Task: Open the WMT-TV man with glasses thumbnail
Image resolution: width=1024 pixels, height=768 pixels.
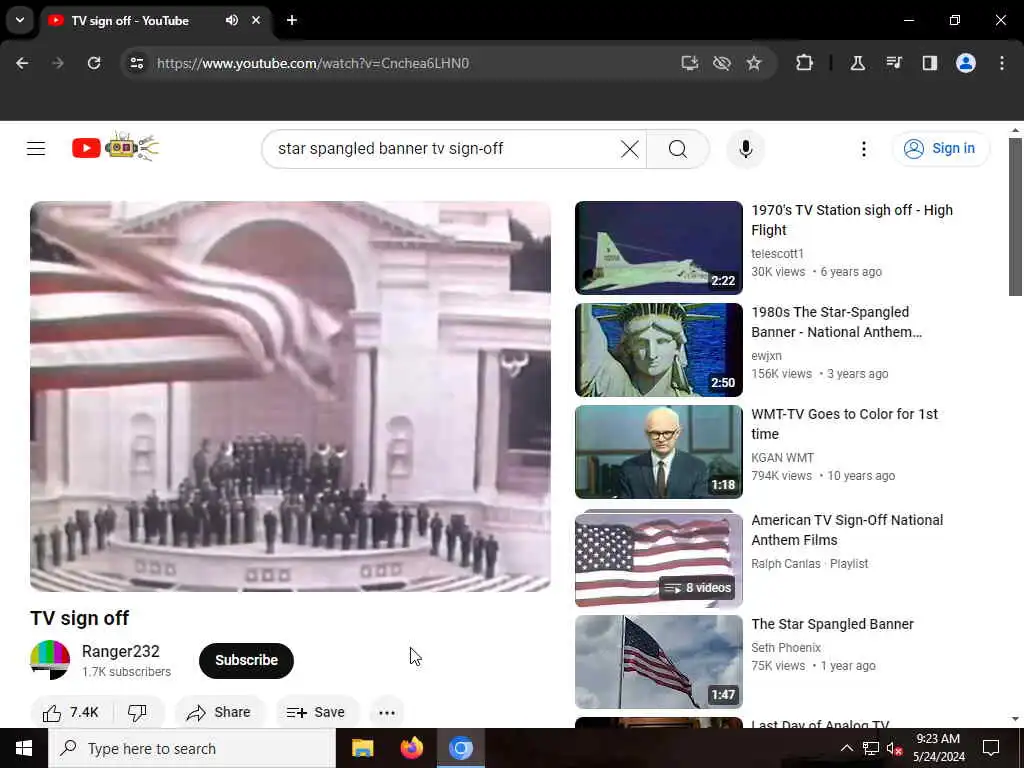Action: coord(658,452)
